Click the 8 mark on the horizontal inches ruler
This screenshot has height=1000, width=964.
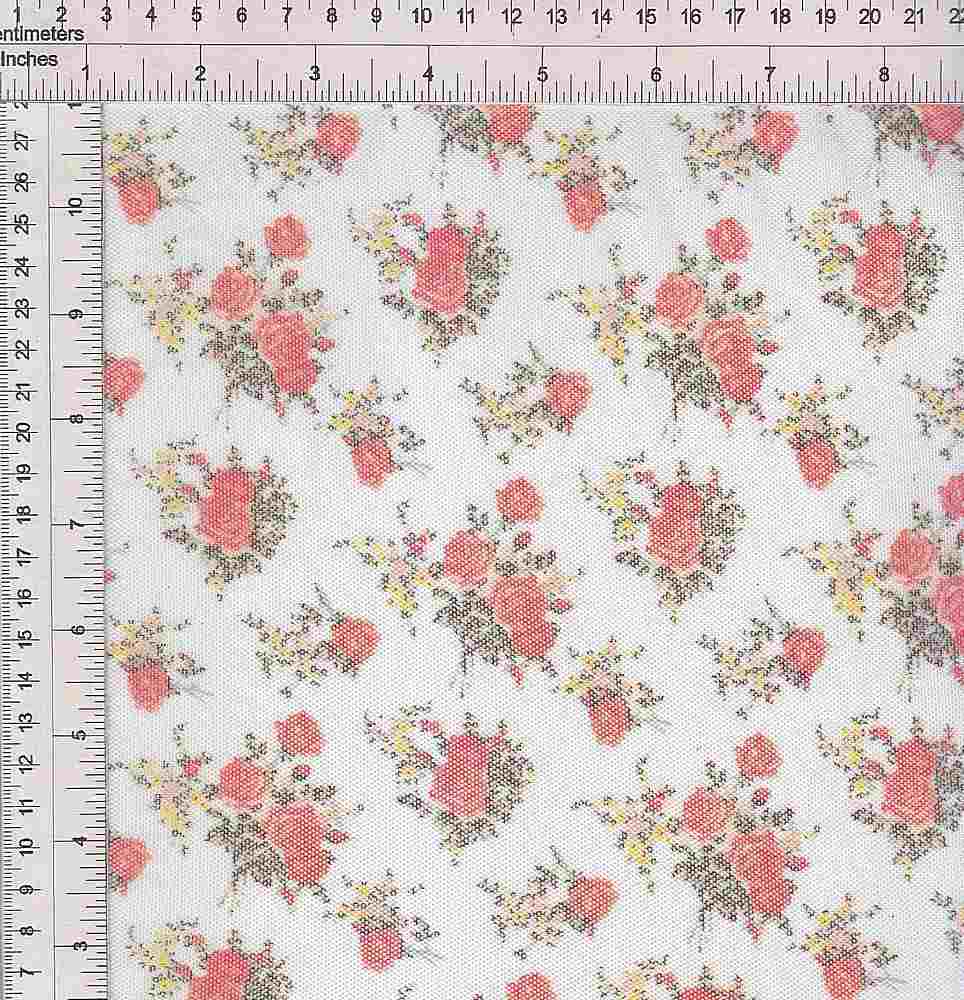pyautogui.click(x=884, y=75)
